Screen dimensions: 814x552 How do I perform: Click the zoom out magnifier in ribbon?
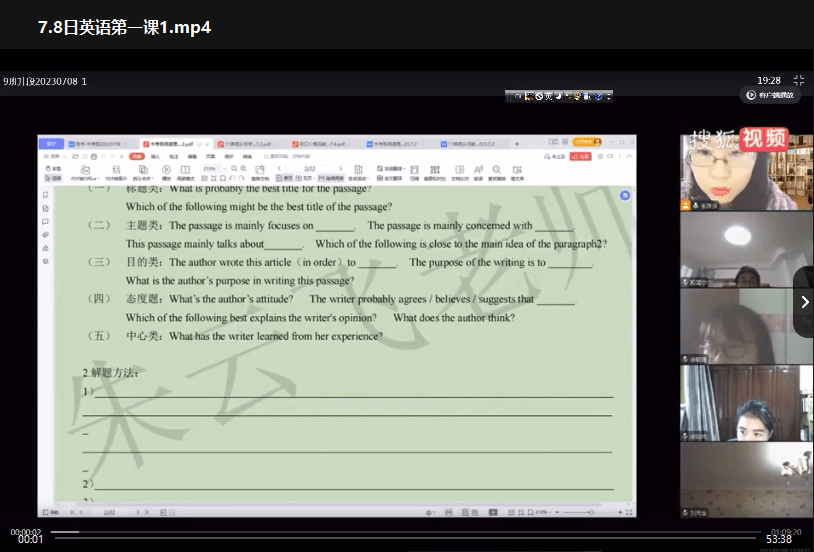point(234,169)
